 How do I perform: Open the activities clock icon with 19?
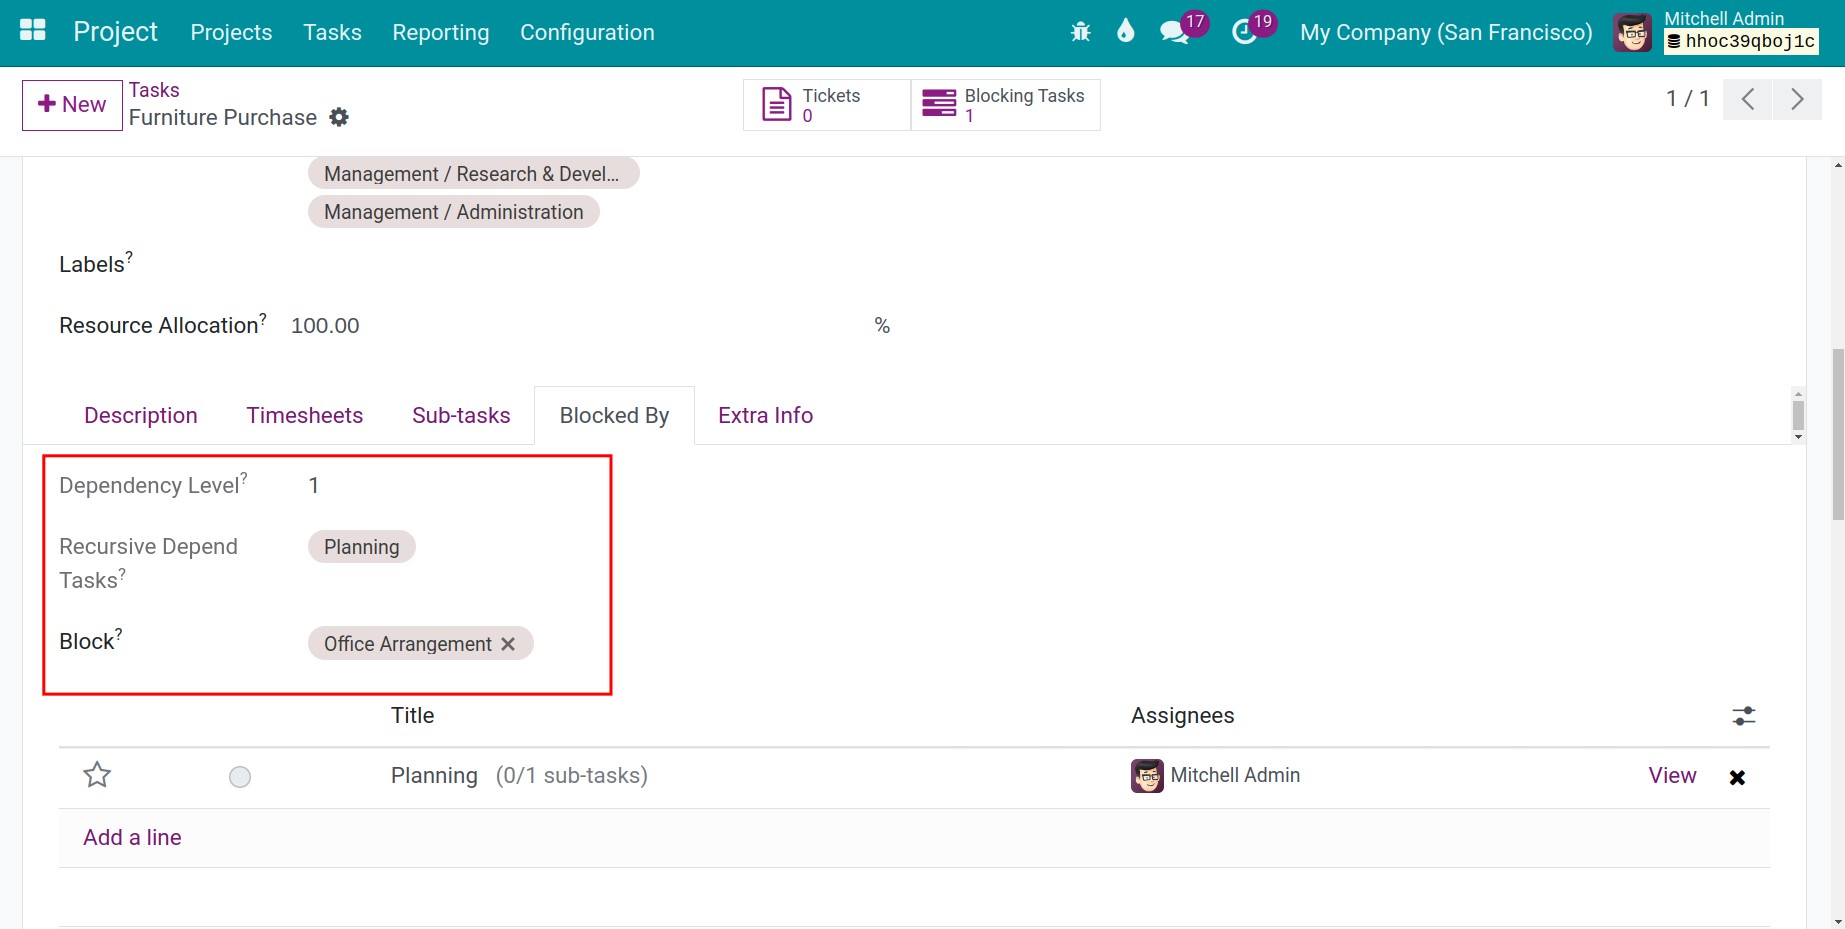click(x=1245, y=32)
